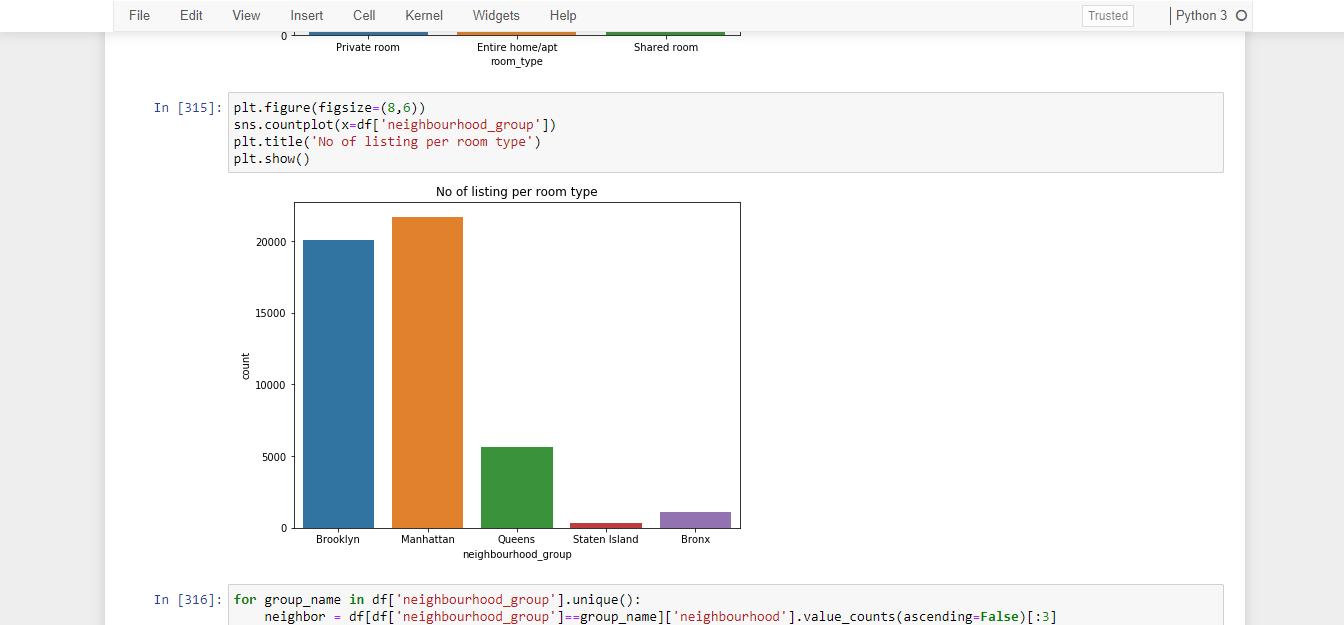Image resolution: width=1344 pixels, height=625 pixels.
Task: Click the orange Manhattan bar in chart
Action: [427, 372]
